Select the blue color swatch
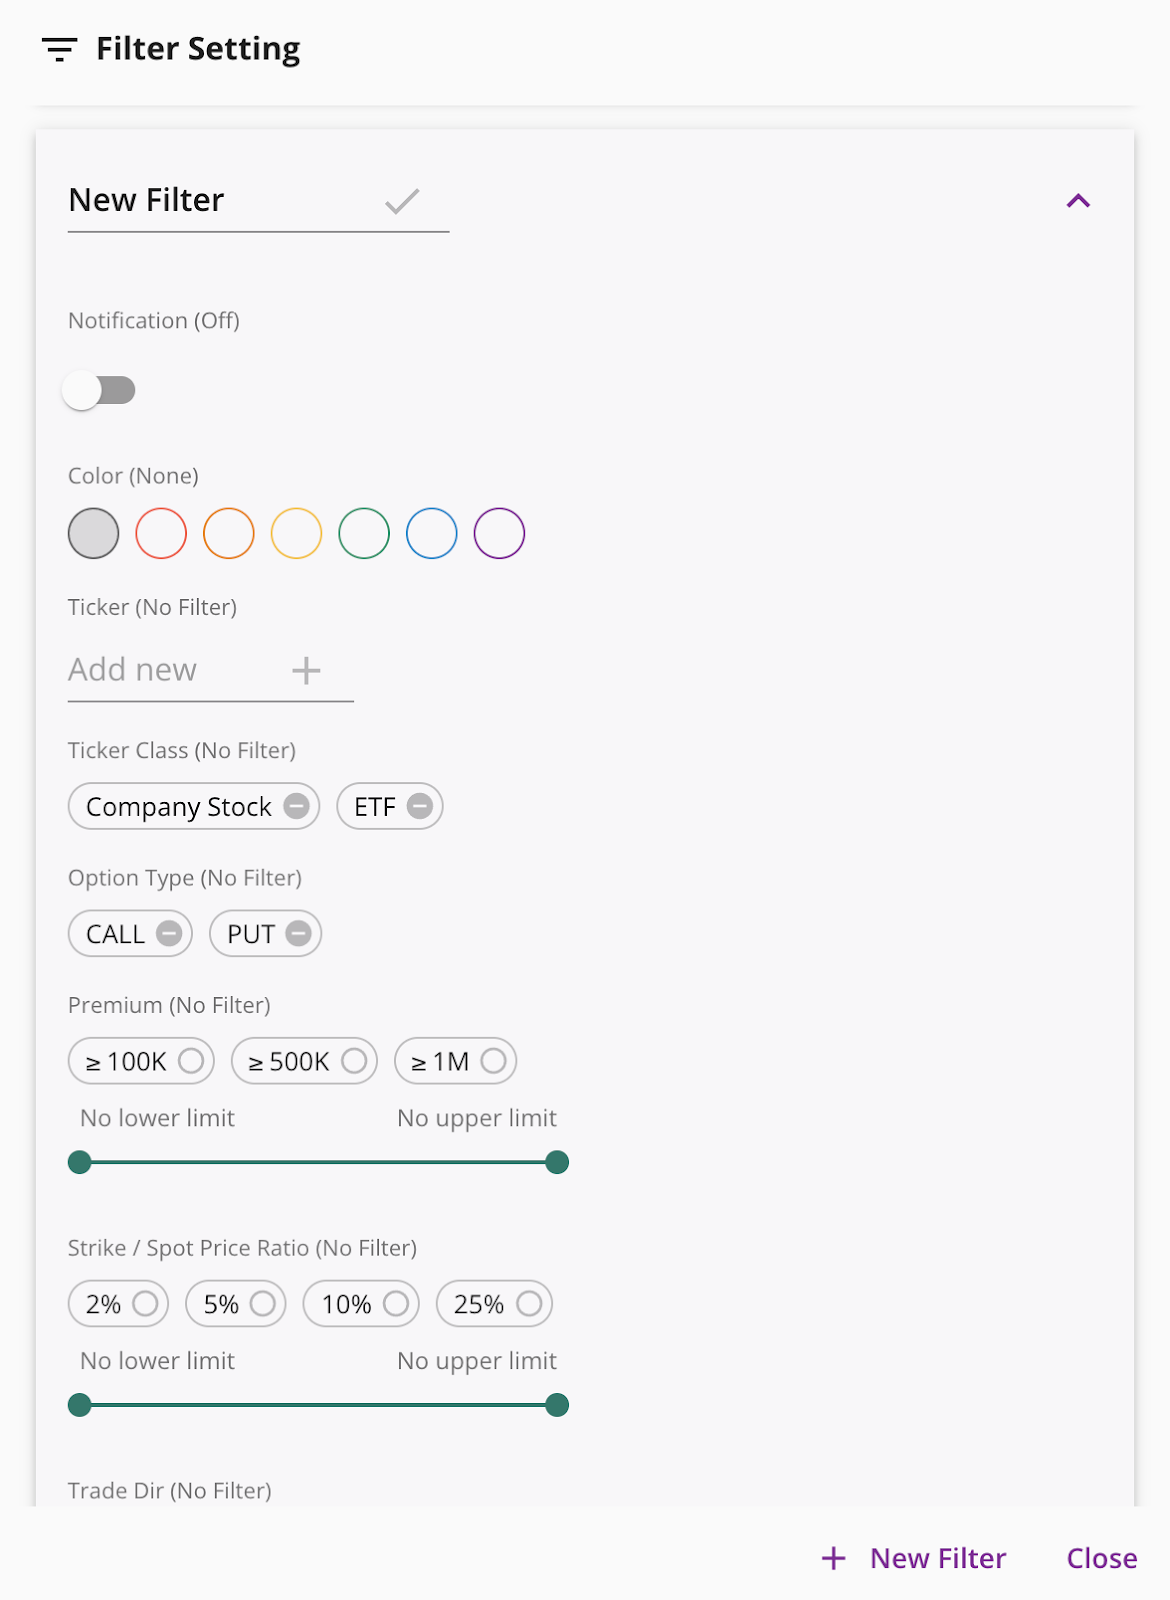Viewport: 1170px width, 1600px height. [x=432, y=533]
